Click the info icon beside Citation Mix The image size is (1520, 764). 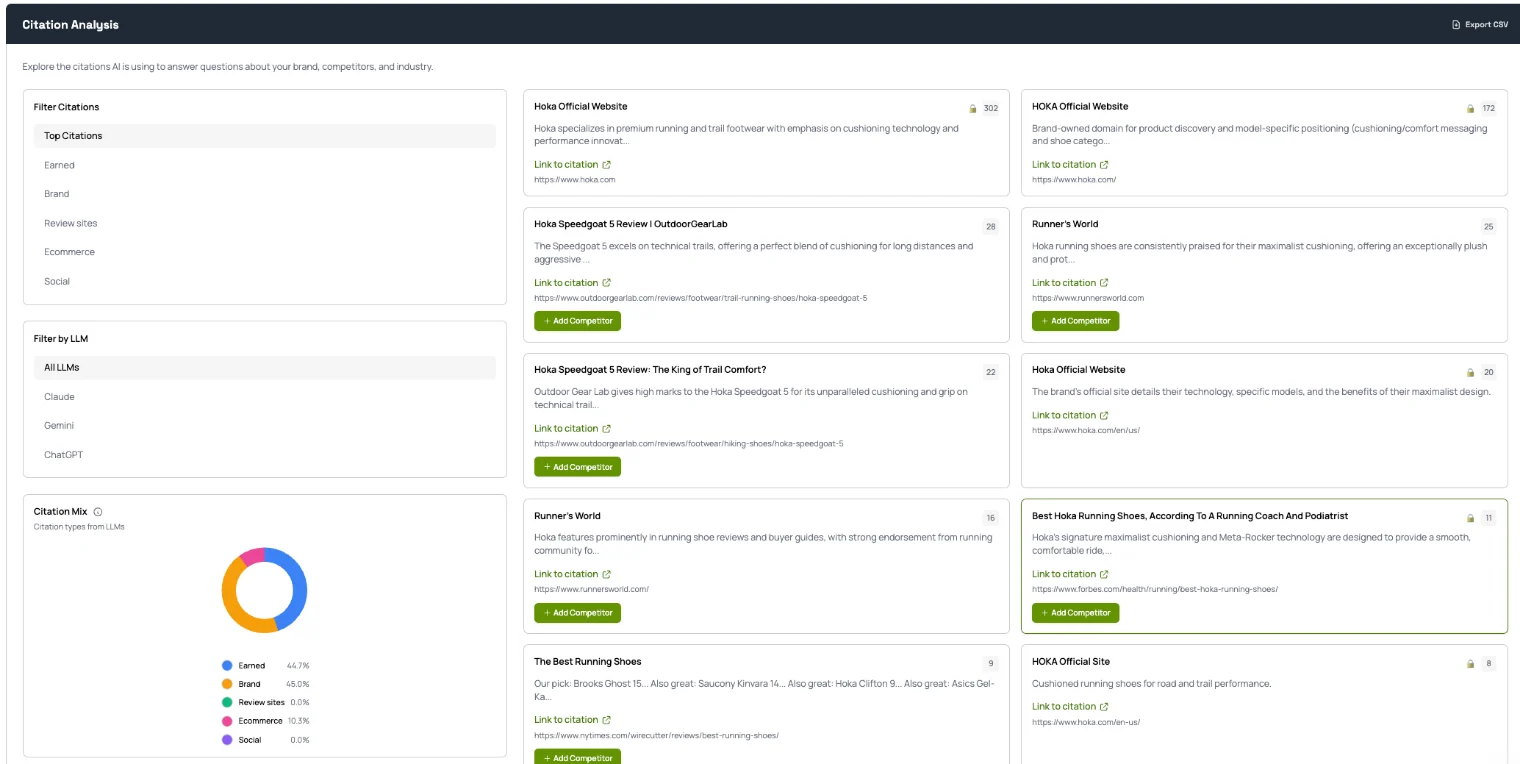[98, 512]
